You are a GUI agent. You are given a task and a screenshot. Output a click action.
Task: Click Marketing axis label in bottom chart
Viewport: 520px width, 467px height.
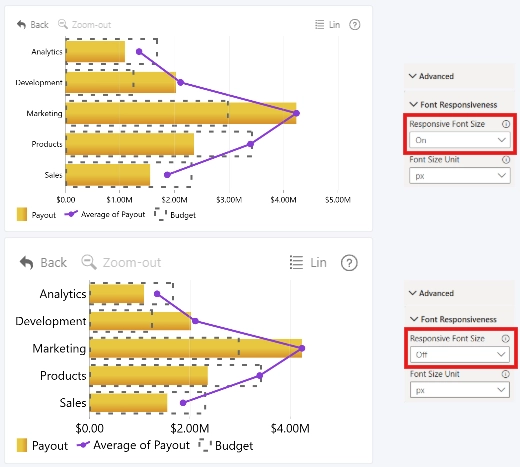click(x=59, y=348)
